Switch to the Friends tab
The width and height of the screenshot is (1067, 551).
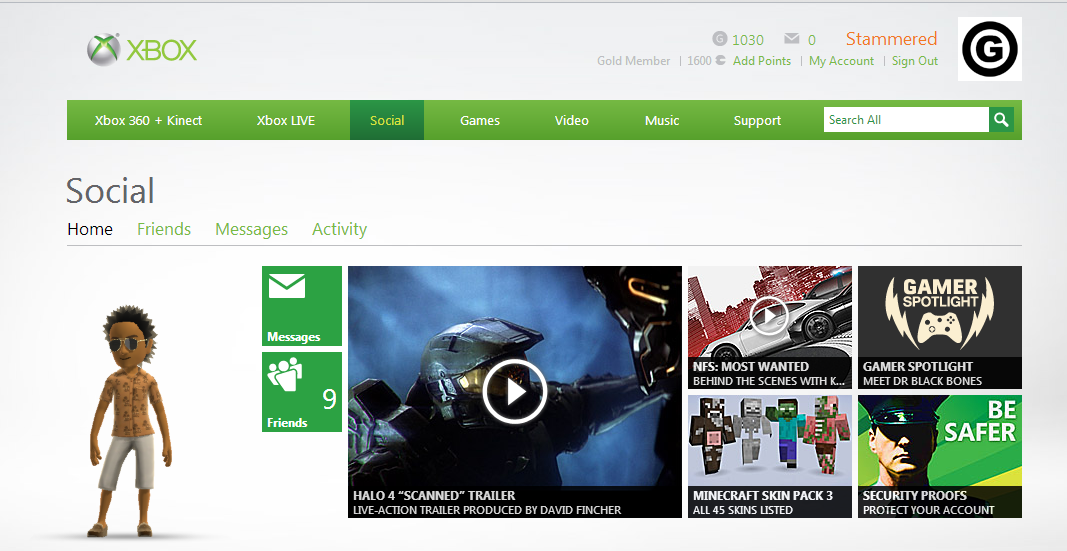(x=164, y=229)
